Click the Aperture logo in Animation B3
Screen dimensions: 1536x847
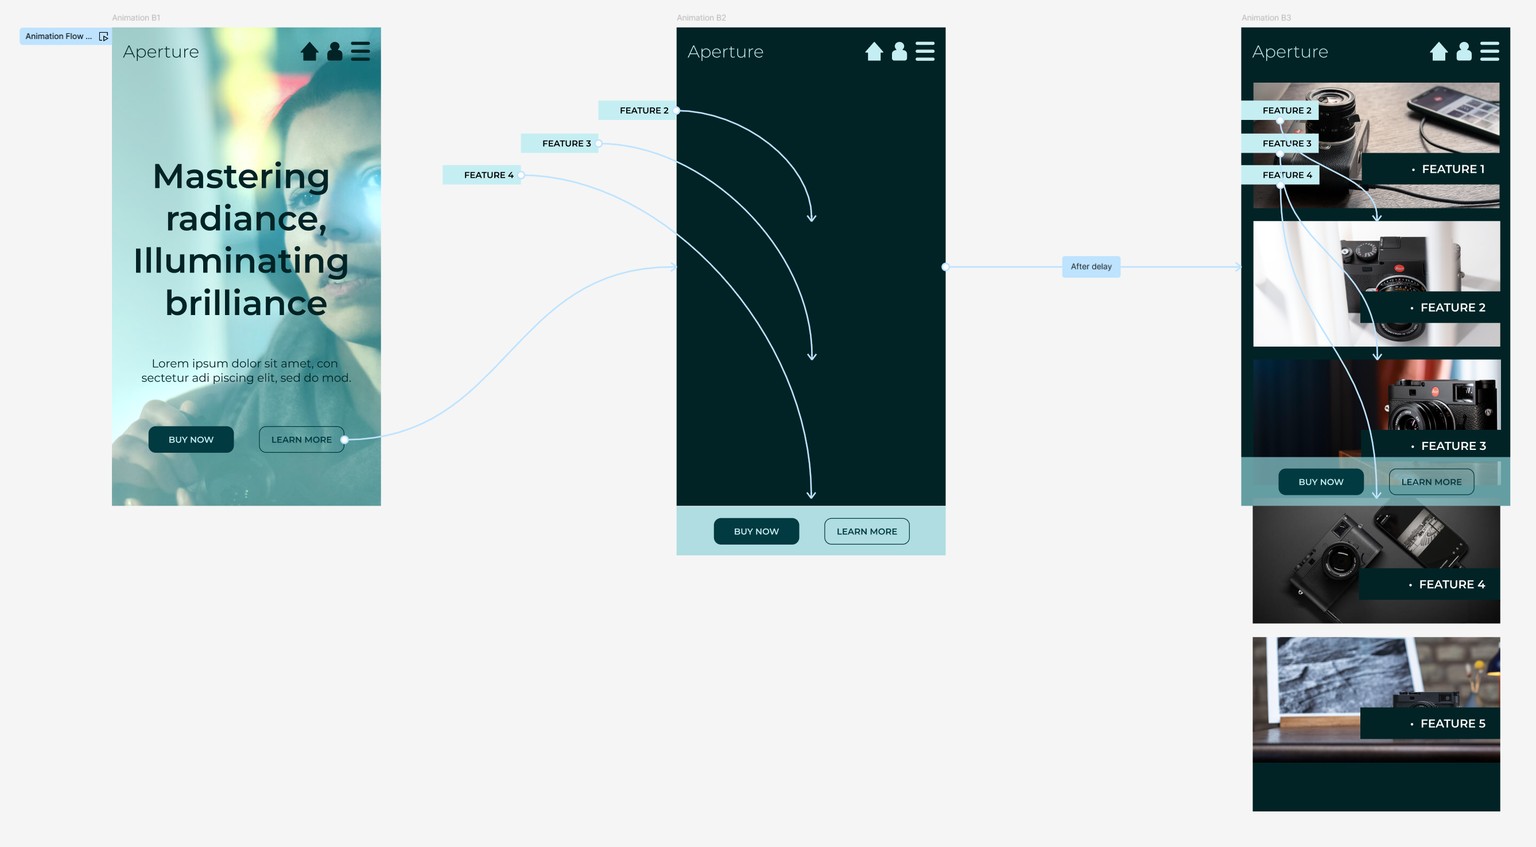click(x=1290, y=52)
